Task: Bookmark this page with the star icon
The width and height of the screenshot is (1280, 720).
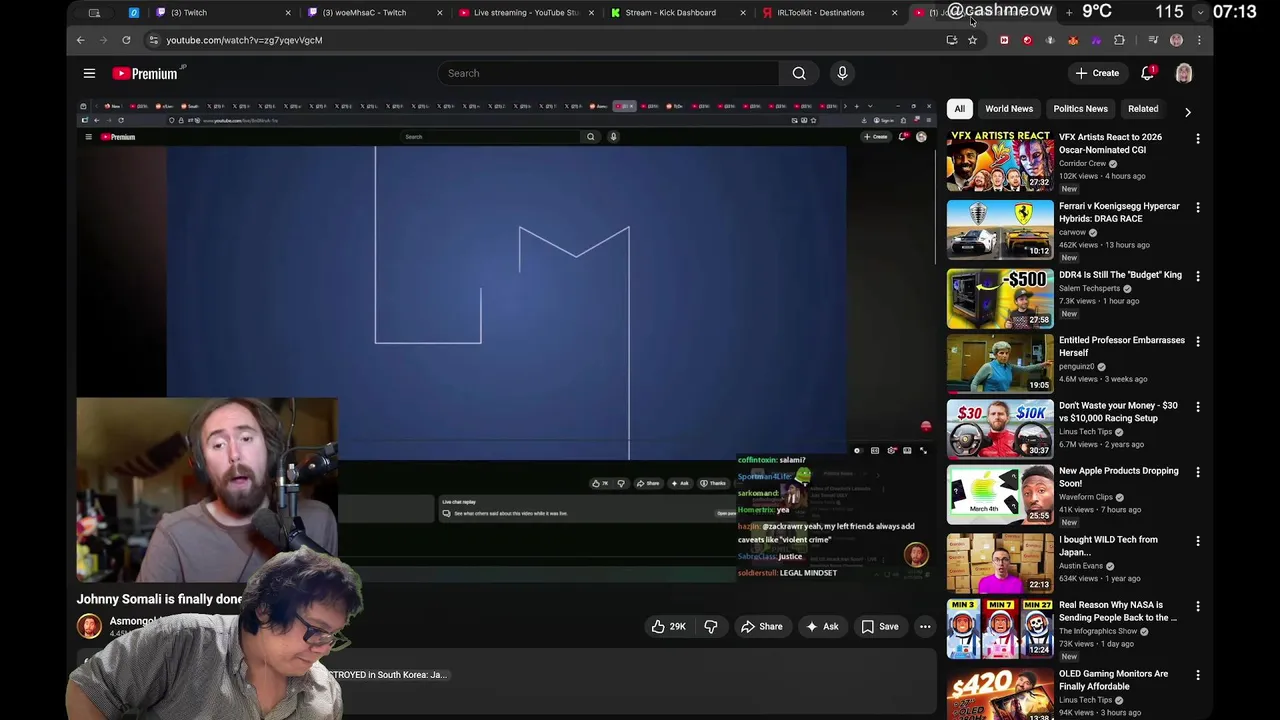Action: pyautogui.click(x=972, y=40)
